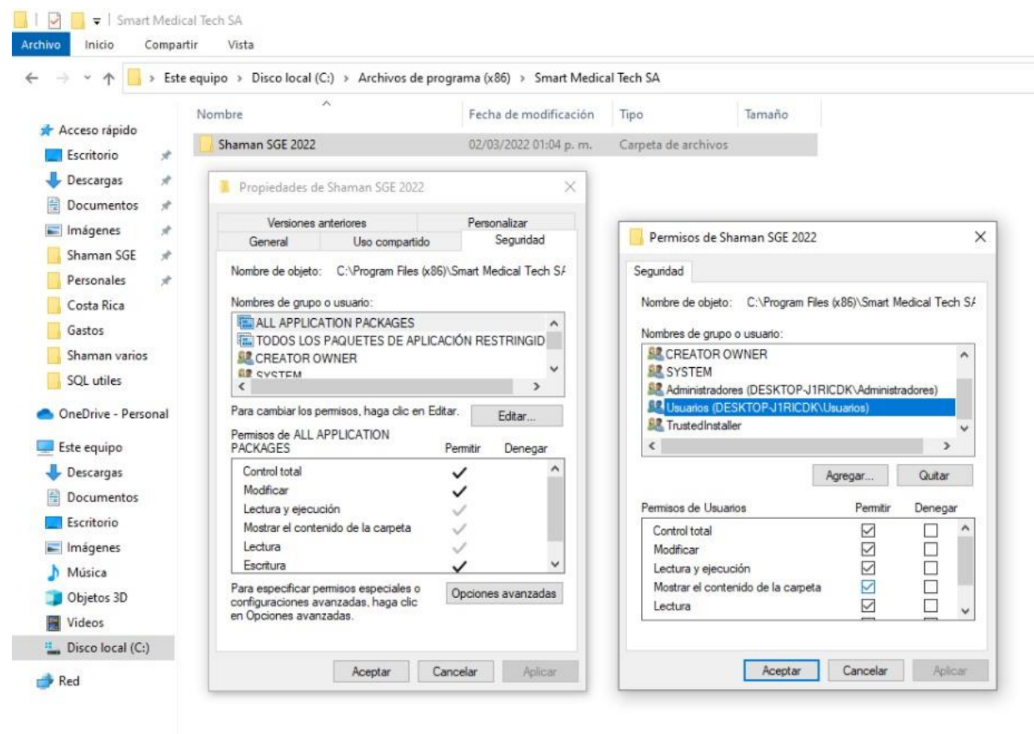Select Escritorio under Este equipo
The height and width of the screenshot is (734, 1034).
(x=92, y=522)
